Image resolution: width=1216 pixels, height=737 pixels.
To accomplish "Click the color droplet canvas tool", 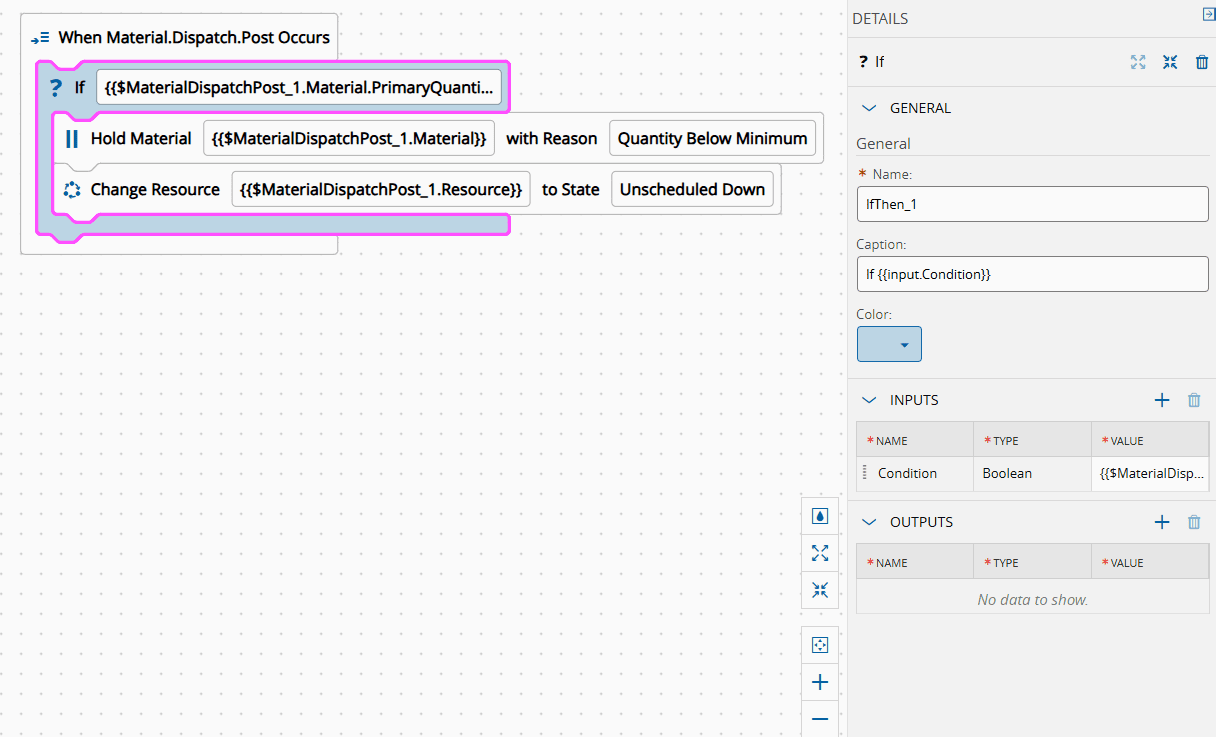I will tap(820, 516).
